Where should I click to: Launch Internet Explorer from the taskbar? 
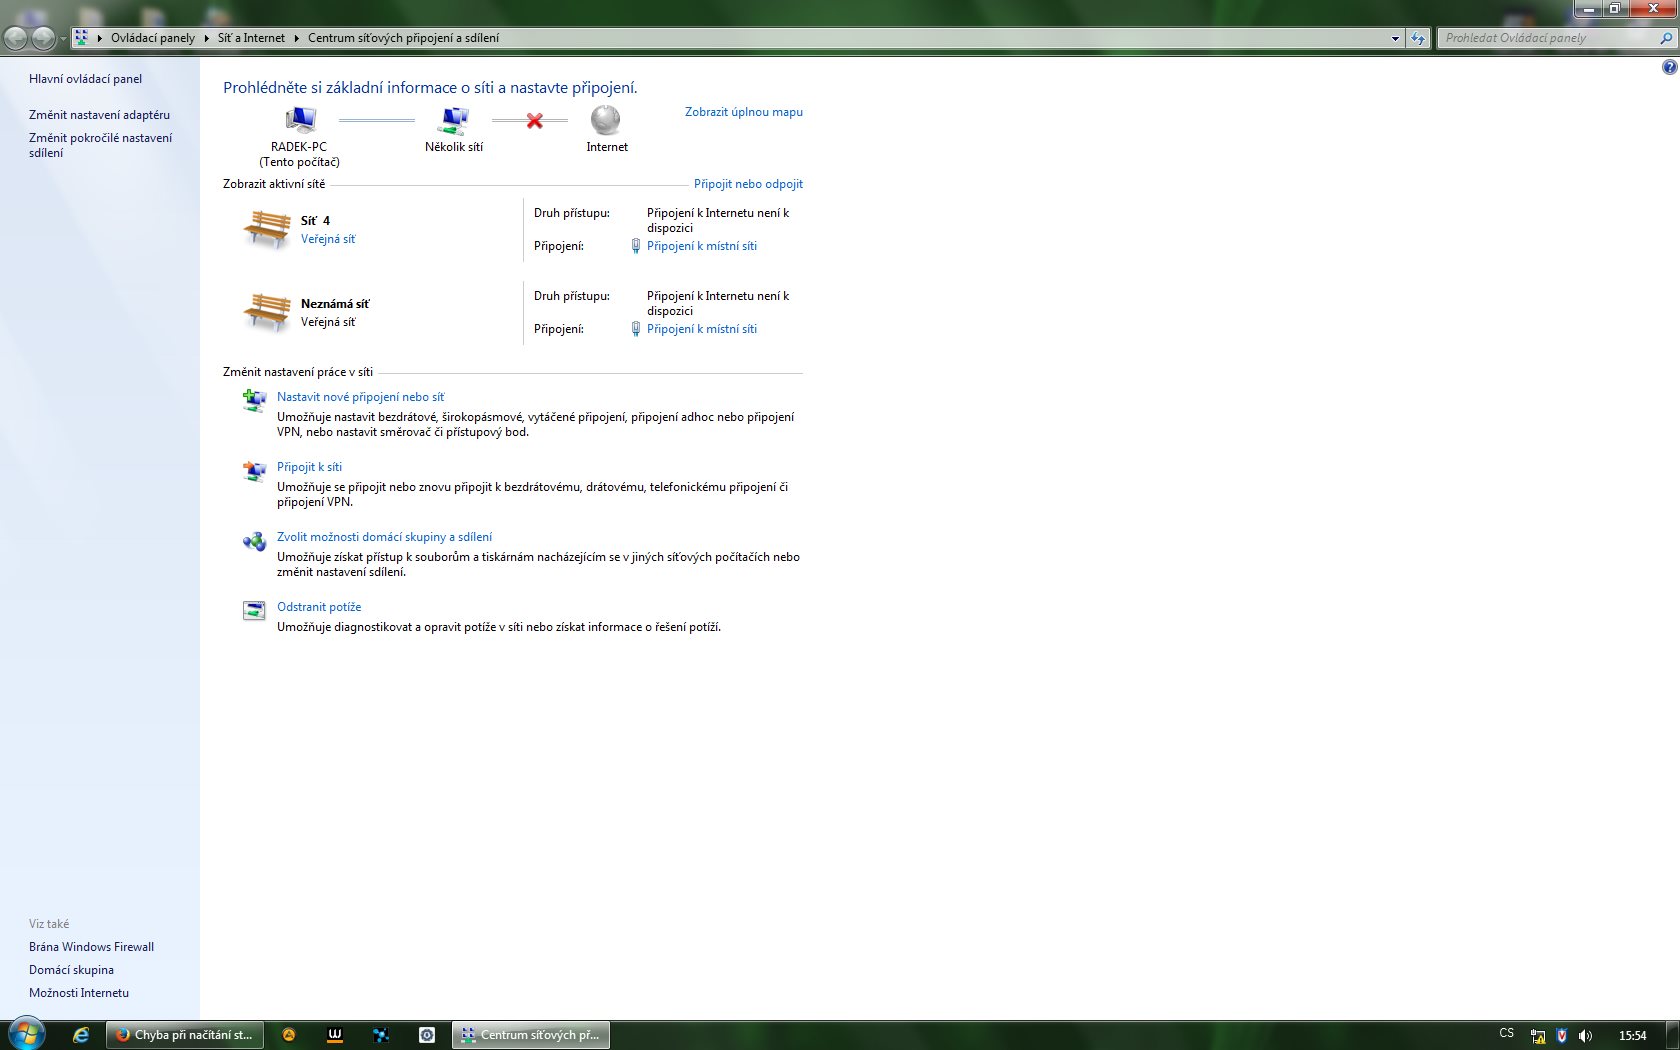81,1035
